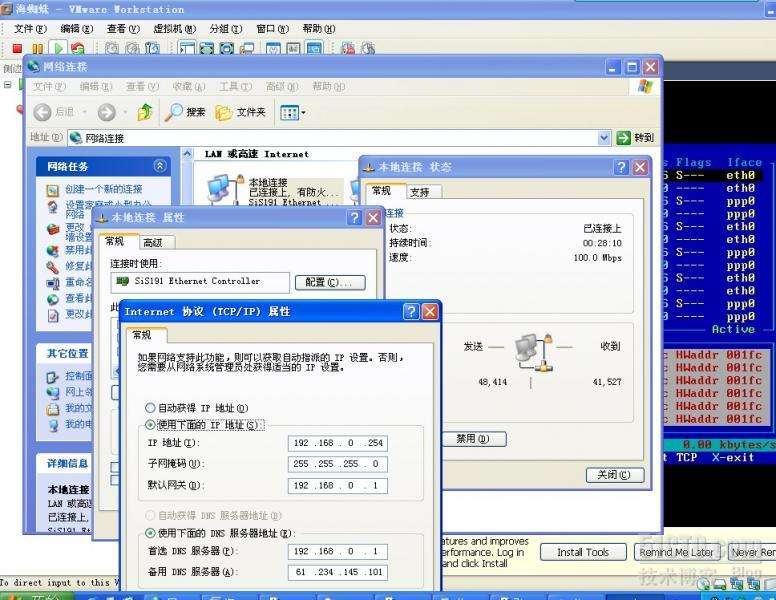Click the Summary view icon in VMware toolbar

[273, 49]
